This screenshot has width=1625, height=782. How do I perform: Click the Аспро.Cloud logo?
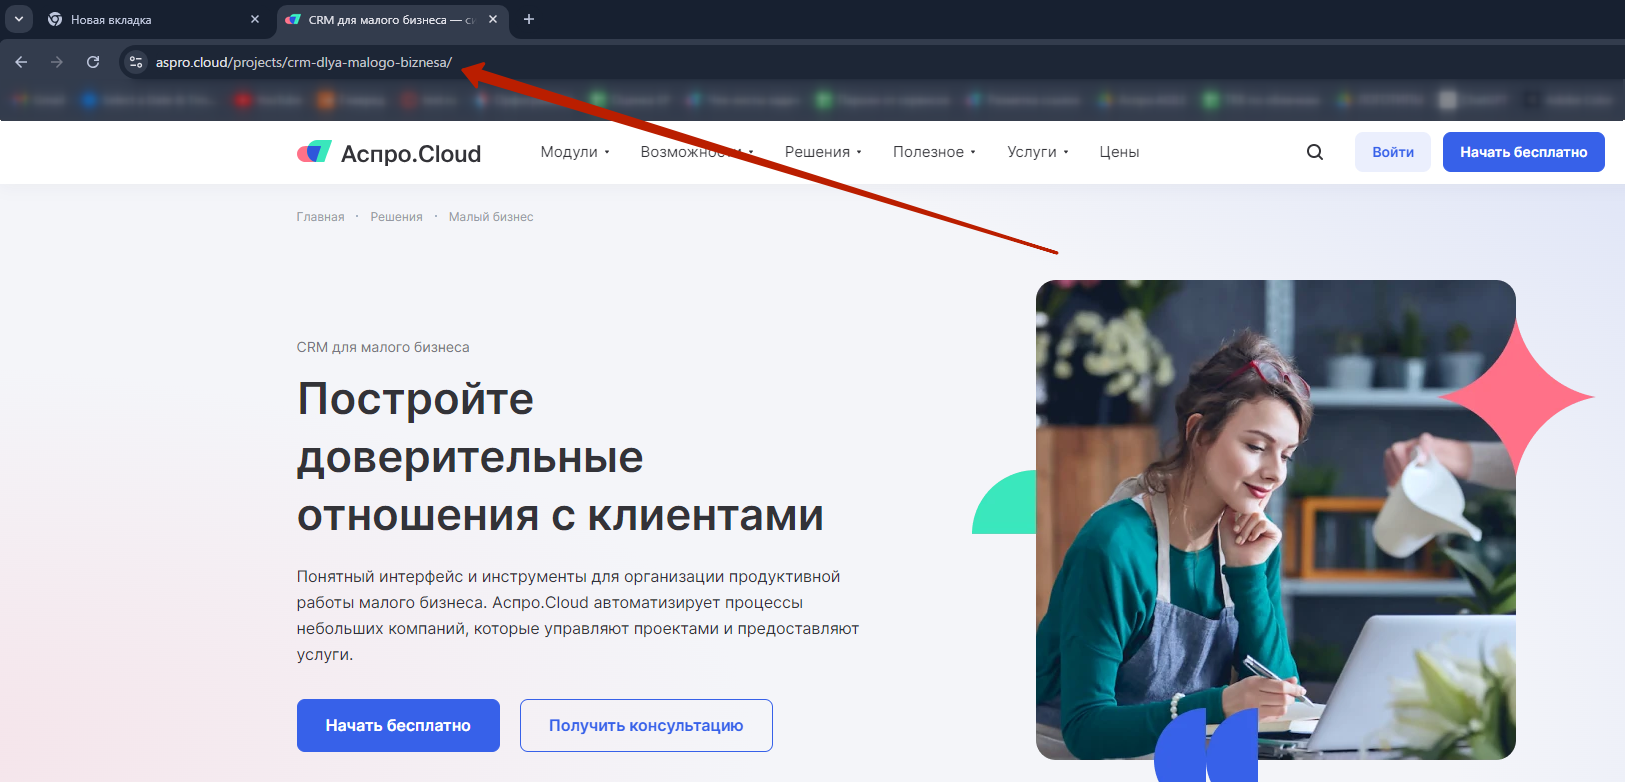pos(389,153)
